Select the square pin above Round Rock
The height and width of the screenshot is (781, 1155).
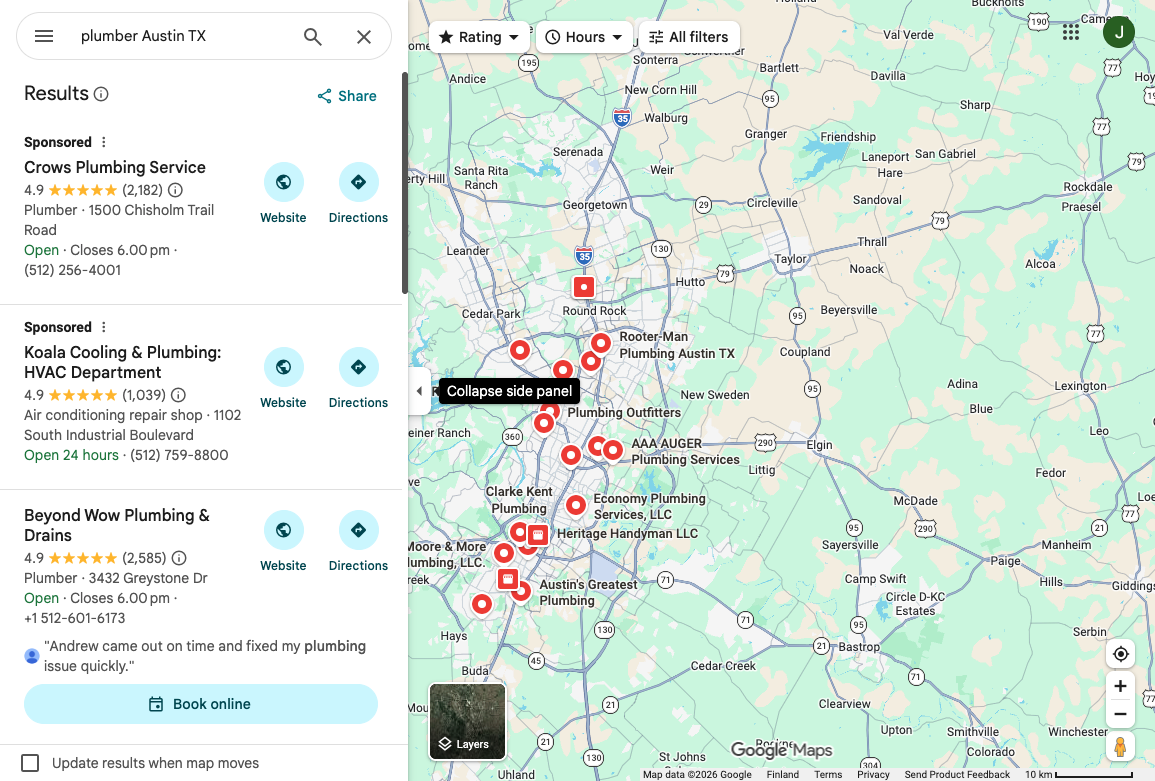pos(584,287)
